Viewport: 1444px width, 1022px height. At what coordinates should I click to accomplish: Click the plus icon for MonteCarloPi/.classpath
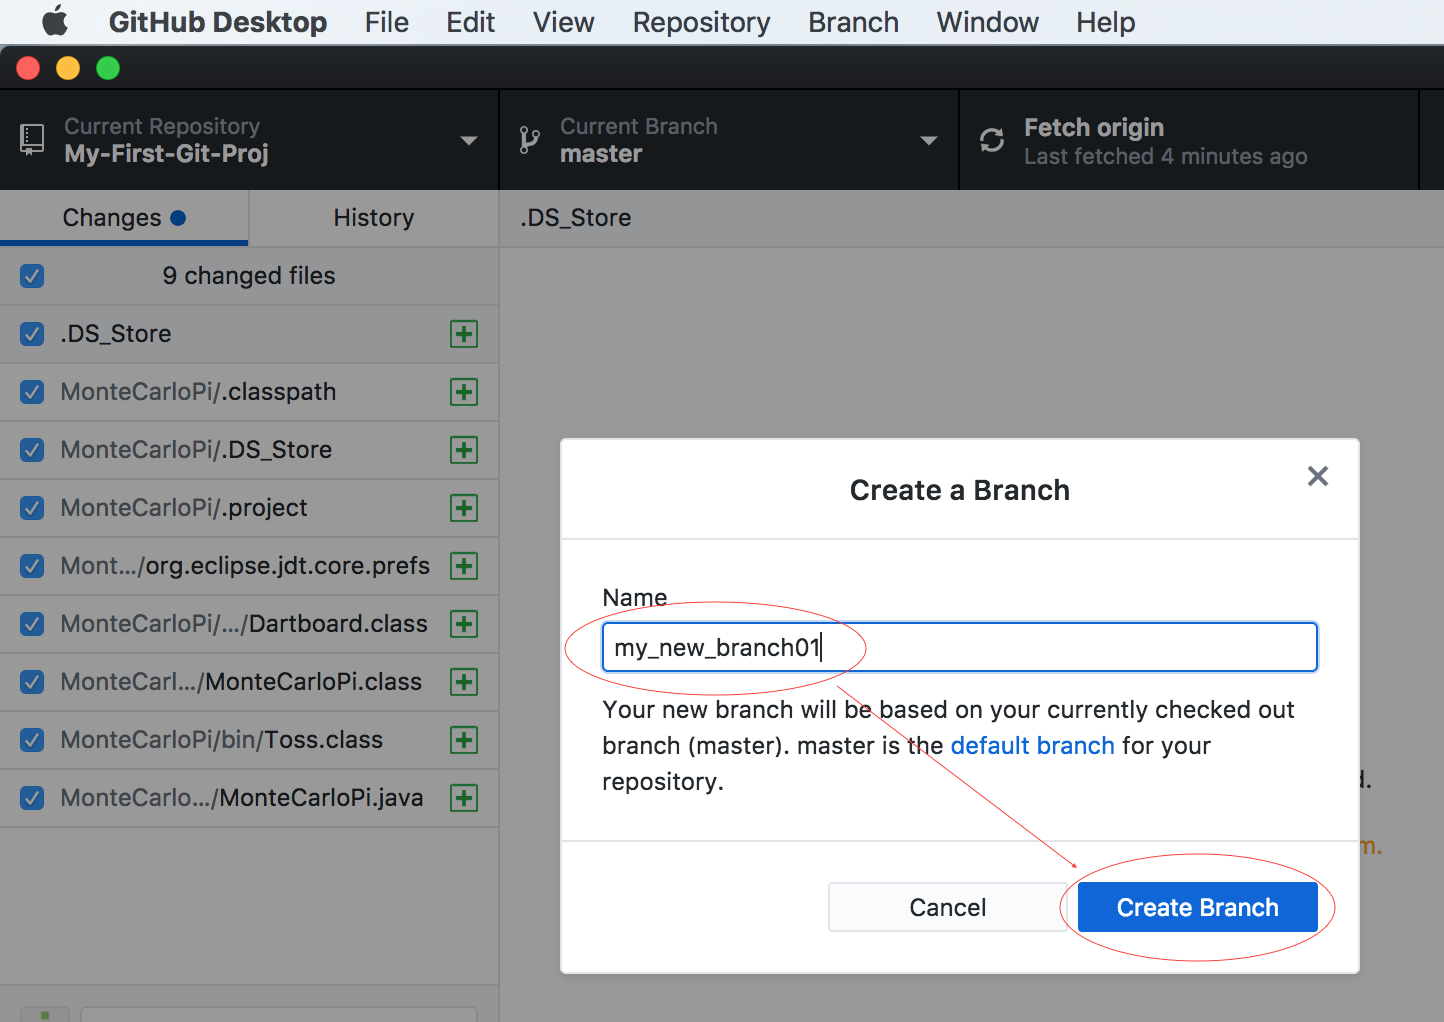tap(464, 392)
